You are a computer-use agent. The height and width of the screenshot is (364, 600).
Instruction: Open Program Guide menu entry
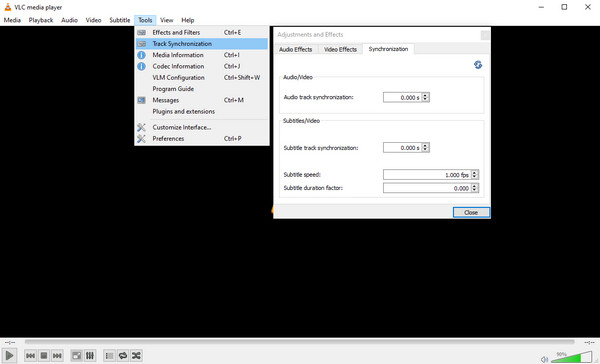202,89
